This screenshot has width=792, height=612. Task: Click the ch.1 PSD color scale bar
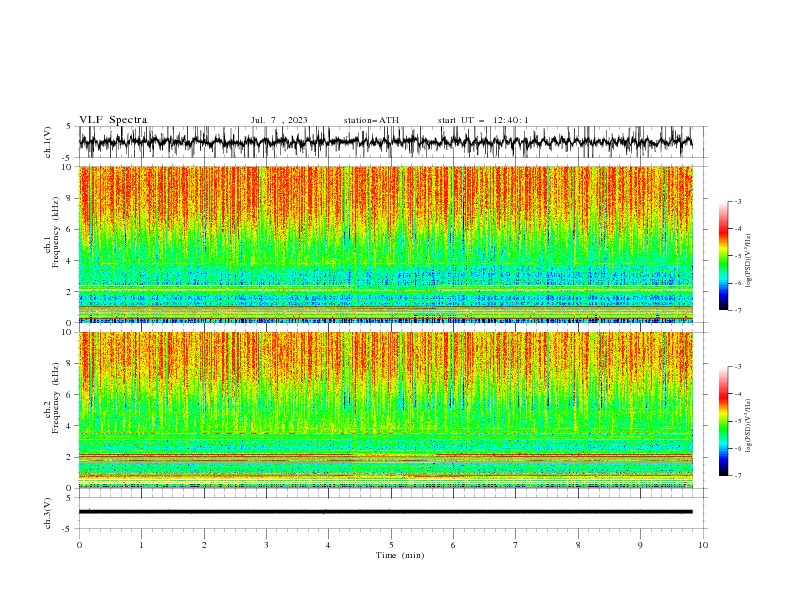click(723, 256)
